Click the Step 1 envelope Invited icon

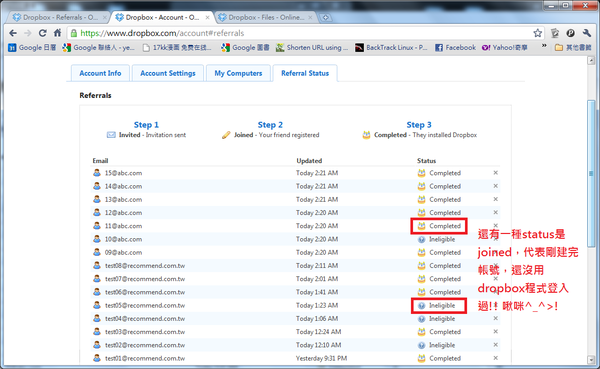coord(111,135)
